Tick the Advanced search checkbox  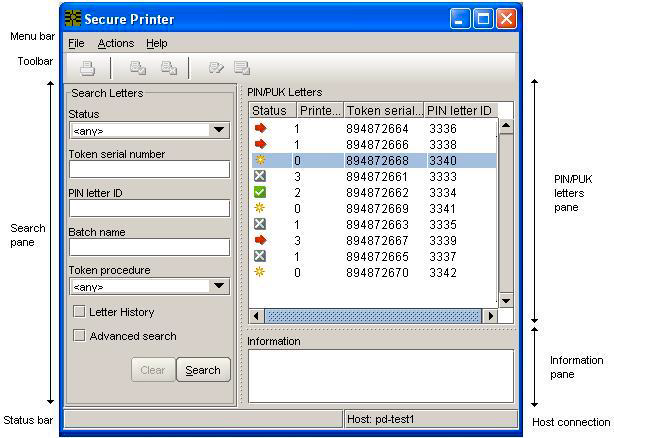[79, 336]
